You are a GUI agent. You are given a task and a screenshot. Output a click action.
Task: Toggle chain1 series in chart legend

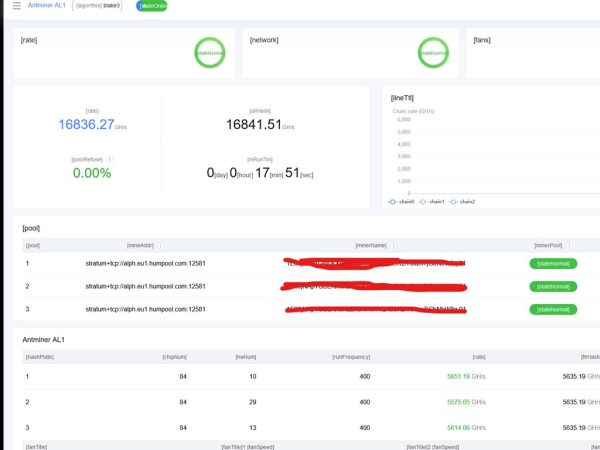coord(432,202)
